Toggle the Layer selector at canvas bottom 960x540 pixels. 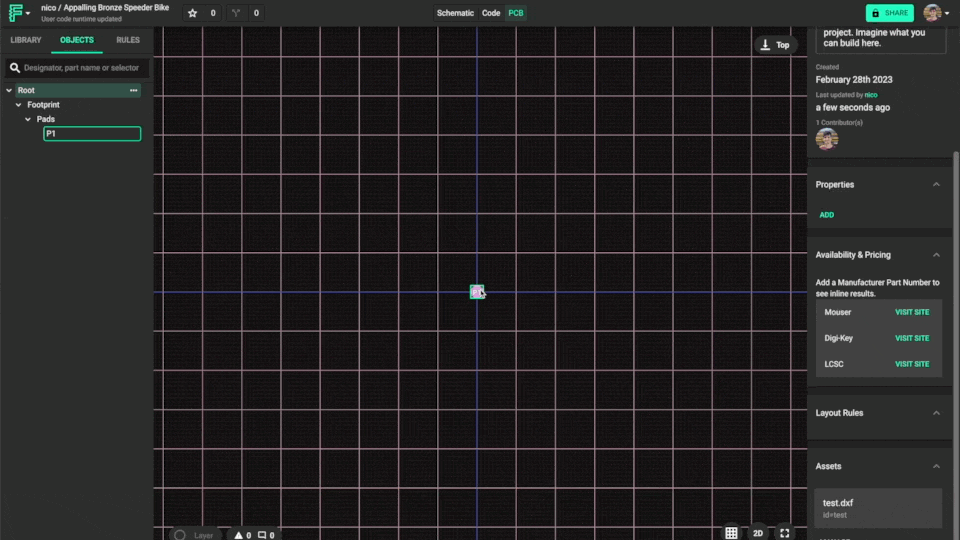point(193,534)
